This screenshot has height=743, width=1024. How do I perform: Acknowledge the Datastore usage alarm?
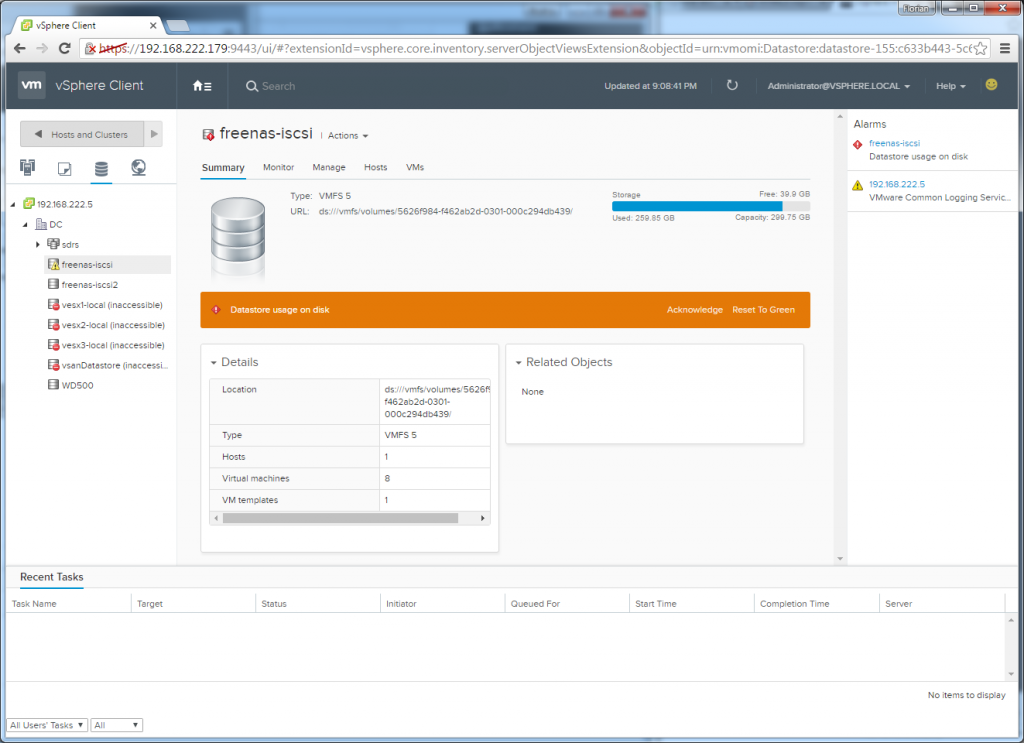[694, 310]
